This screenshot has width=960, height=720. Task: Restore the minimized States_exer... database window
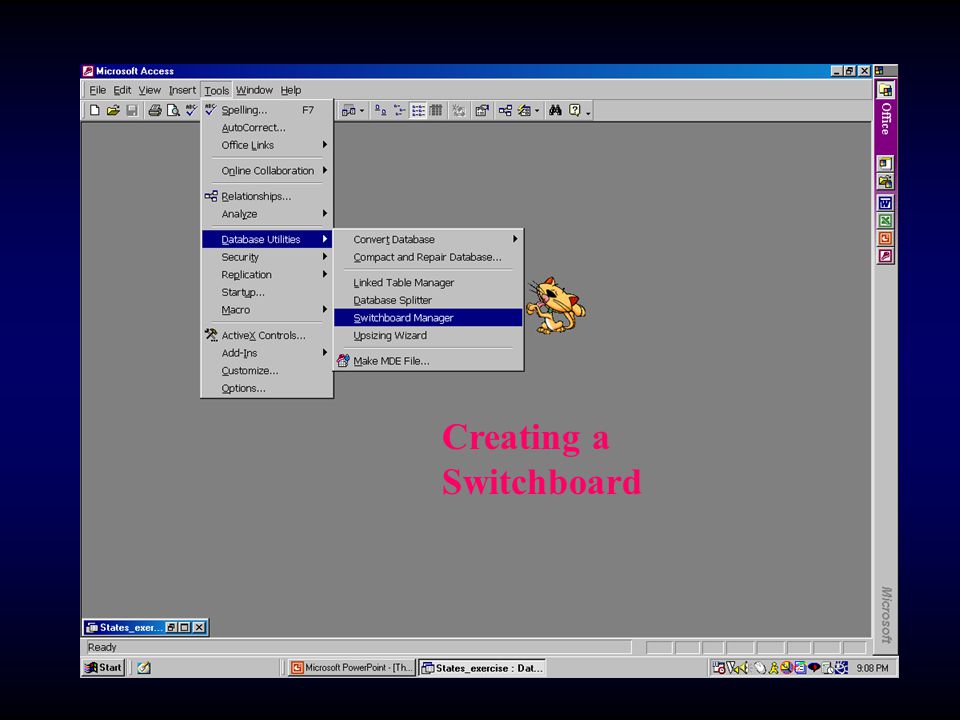[x=171, y=628]
